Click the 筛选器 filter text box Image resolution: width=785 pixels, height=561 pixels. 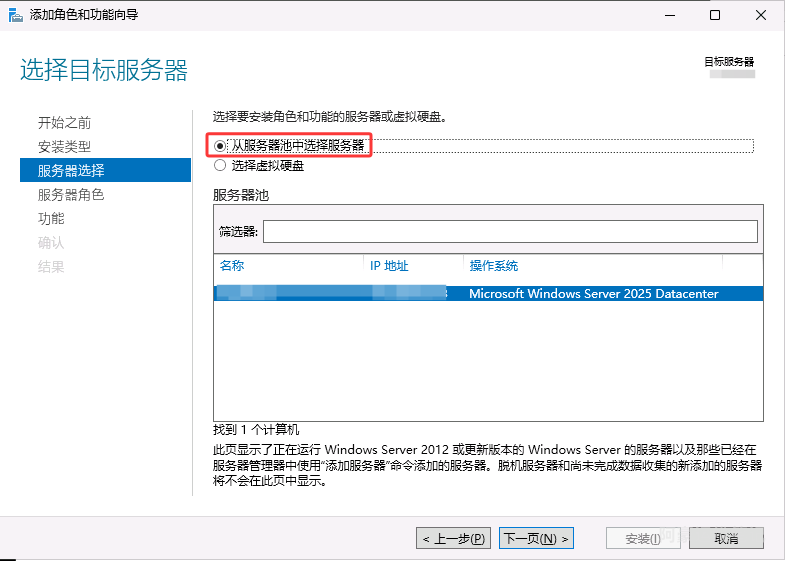[510, 232]
